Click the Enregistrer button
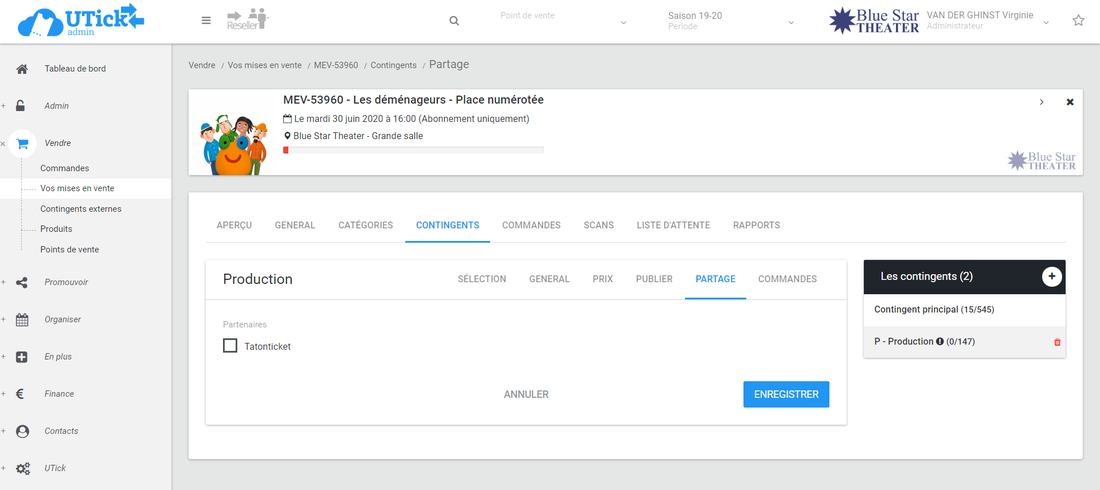The width and height of the screenshot is (1100, 490). (x=786, y=394)
